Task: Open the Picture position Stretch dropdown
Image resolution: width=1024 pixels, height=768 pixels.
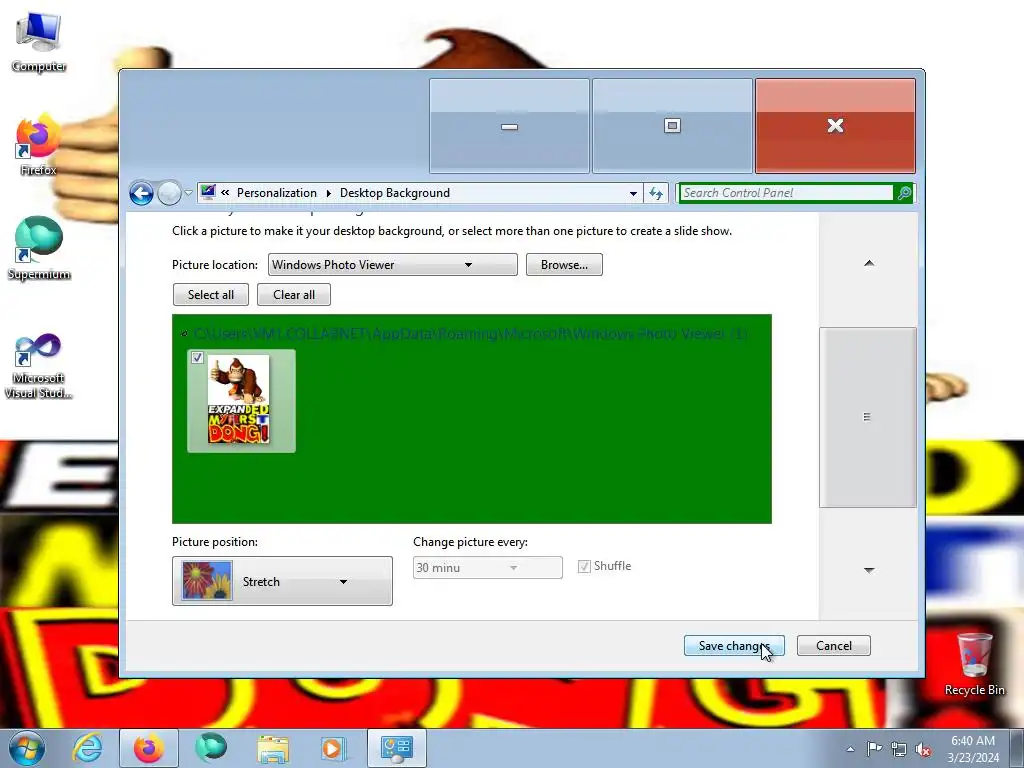Action: pyautogui.click(x=282, y=581)
